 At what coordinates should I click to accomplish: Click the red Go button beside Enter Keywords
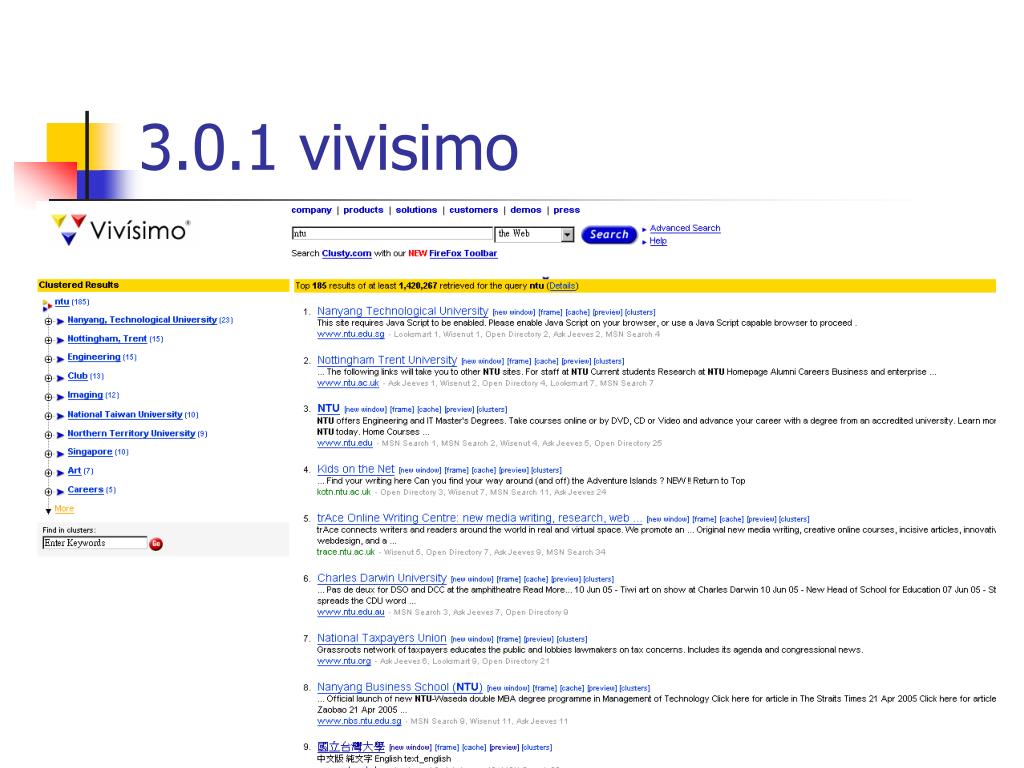coord(156,543)
